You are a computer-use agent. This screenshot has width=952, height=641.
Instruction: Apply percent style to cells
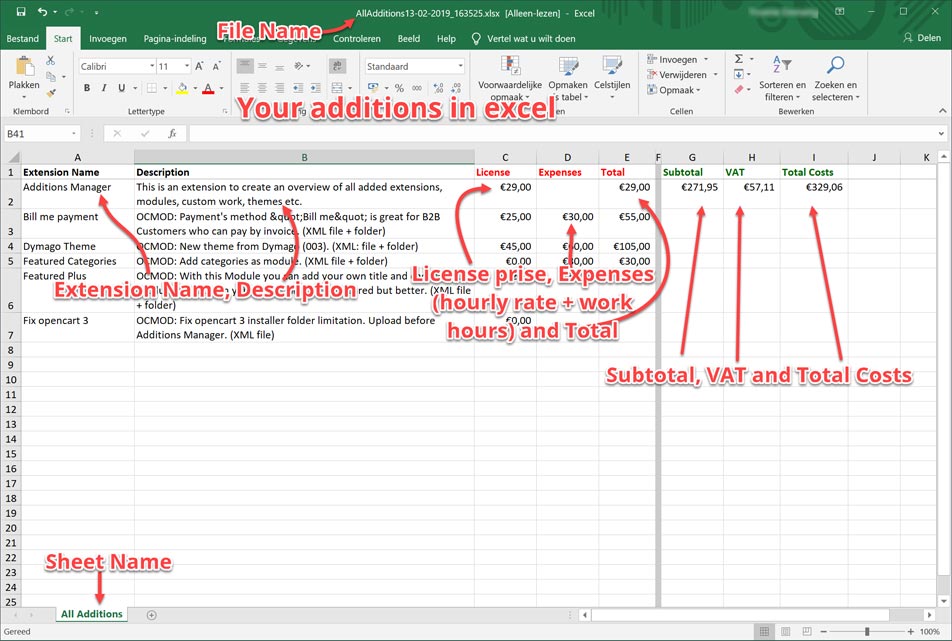(399, 88)
